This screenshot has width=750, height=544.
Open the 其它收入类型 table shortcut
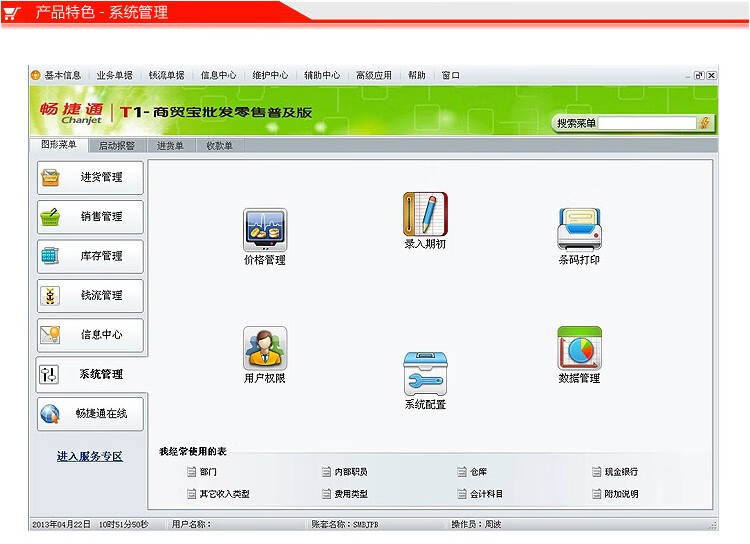pos(218,494)
